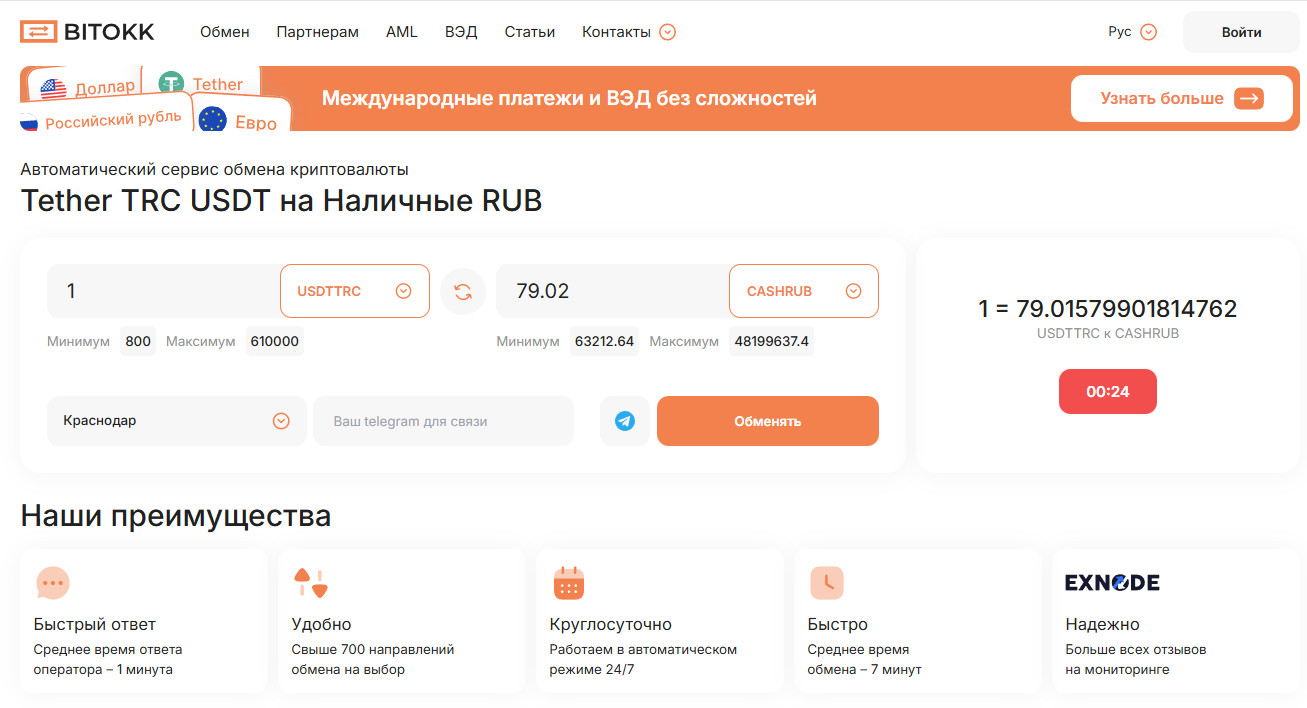Click the receive amount field 79.02
1307x708 pixels.
(612, 291)
